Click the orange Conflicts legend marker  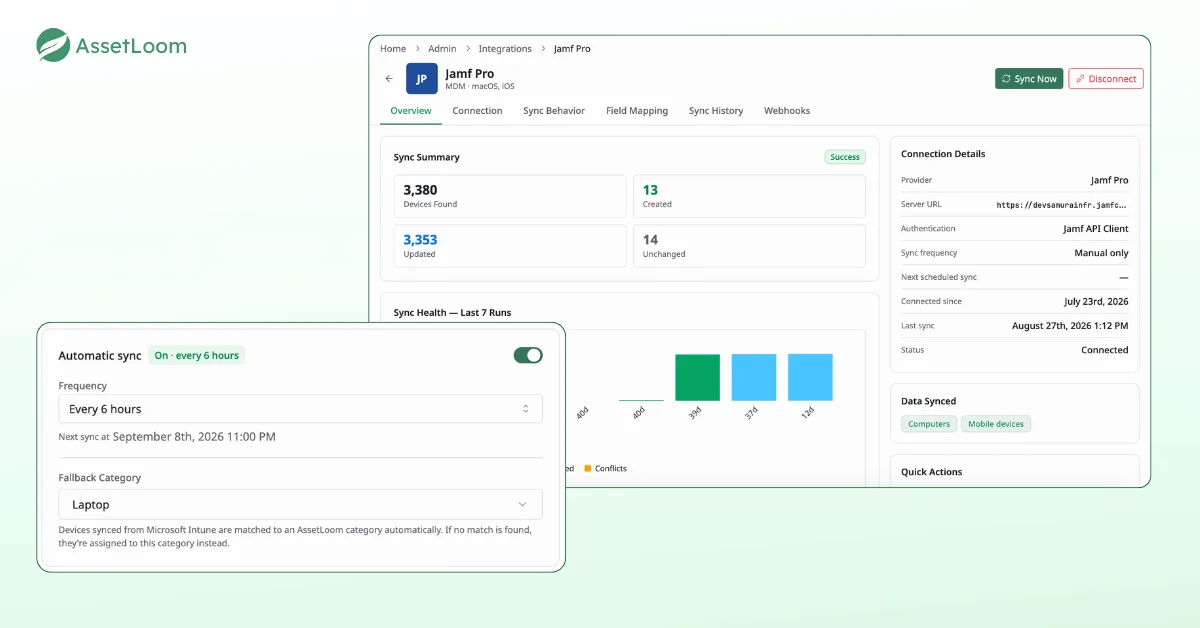click(x=588, y=468)
